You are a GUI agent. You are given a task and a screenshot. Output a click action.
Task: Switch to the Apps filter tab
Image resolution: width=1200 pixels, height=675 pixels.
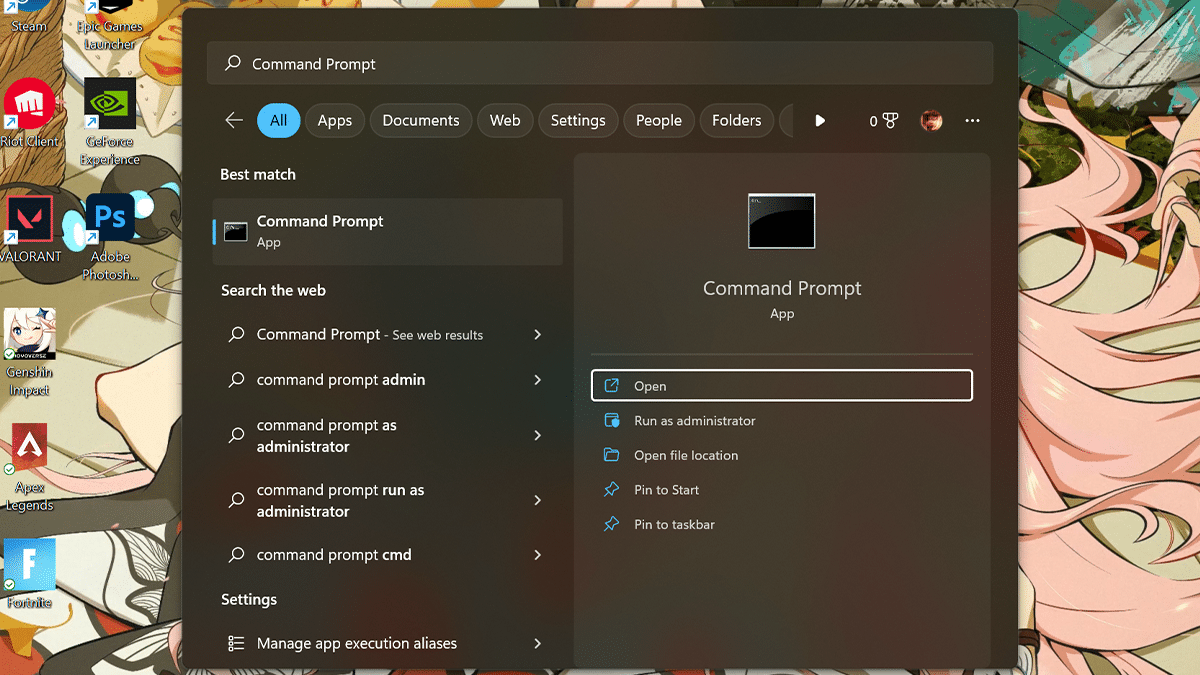(335, 121)
